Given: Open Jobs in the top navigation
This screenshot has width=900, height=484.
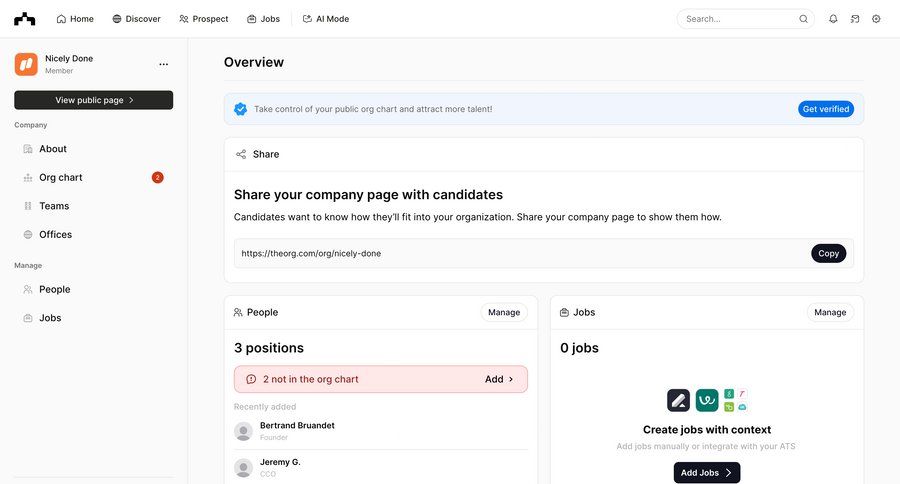Looking at the screenshot, I should point(263,19).
